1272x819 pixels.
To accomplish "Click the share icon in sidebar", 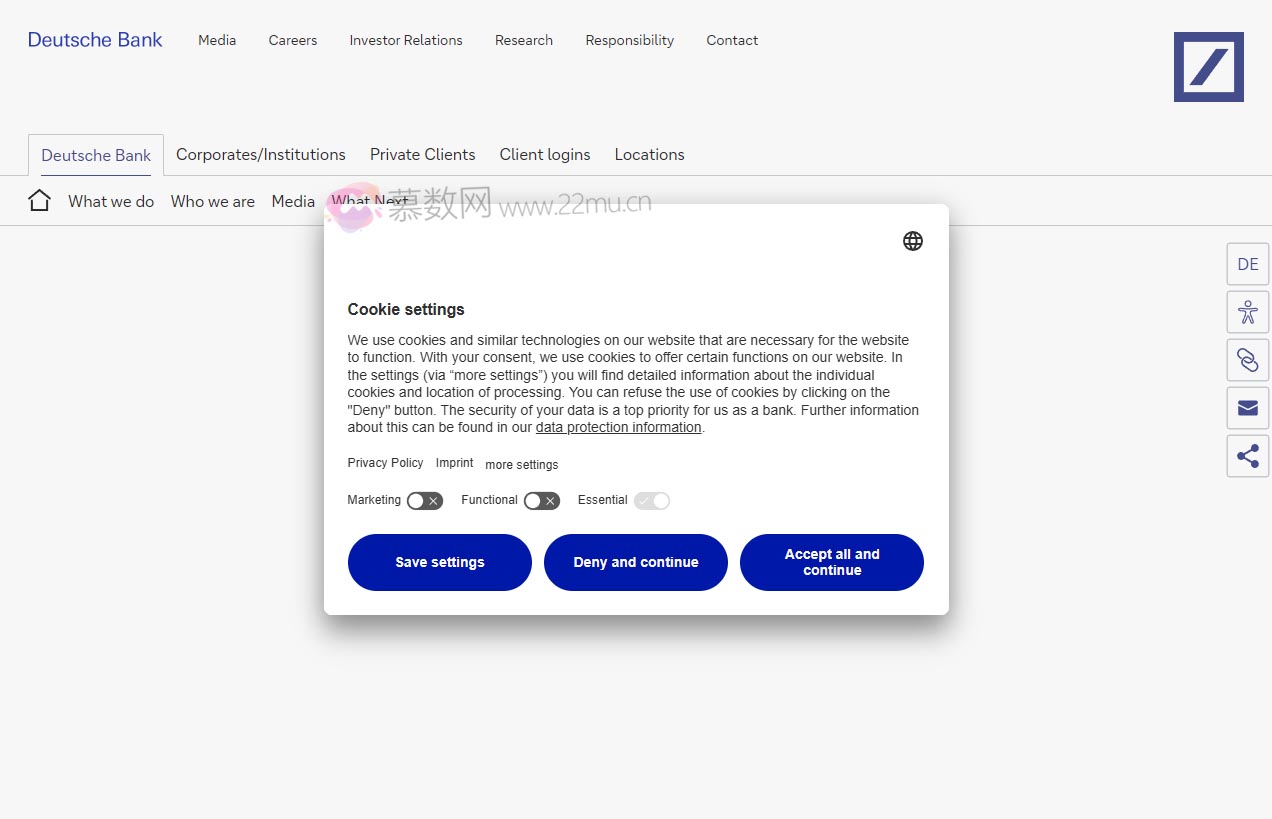I will pyautogui.click(x=1247, y=456).
